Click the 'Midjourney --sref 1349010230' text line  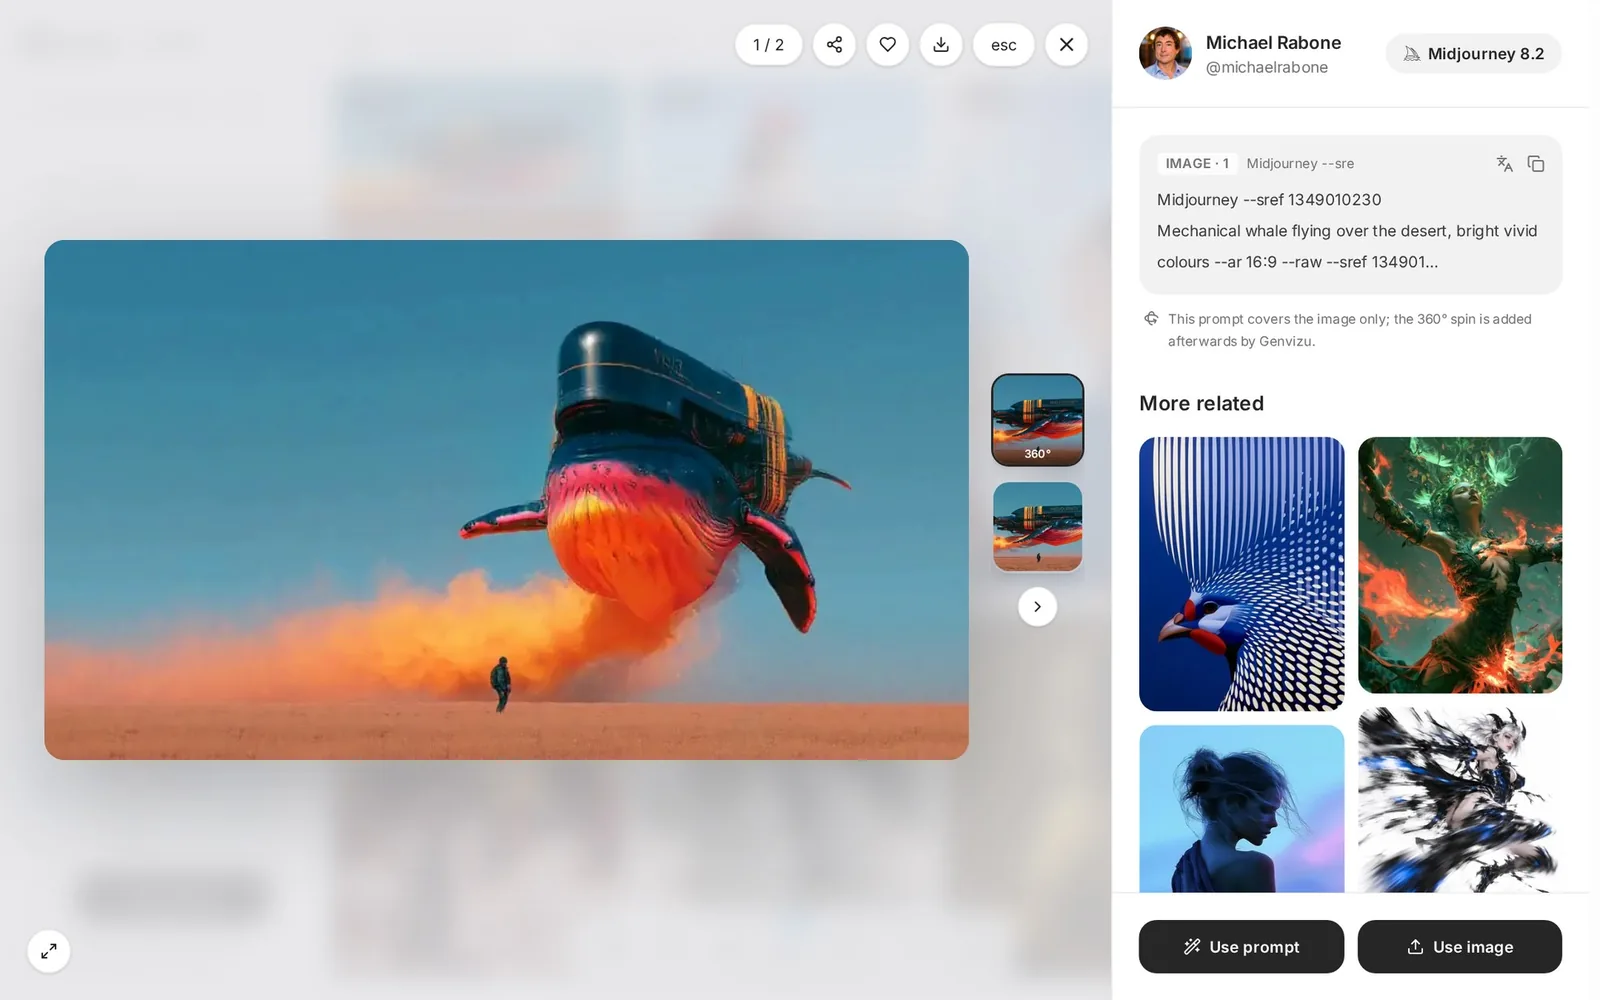1269,200
